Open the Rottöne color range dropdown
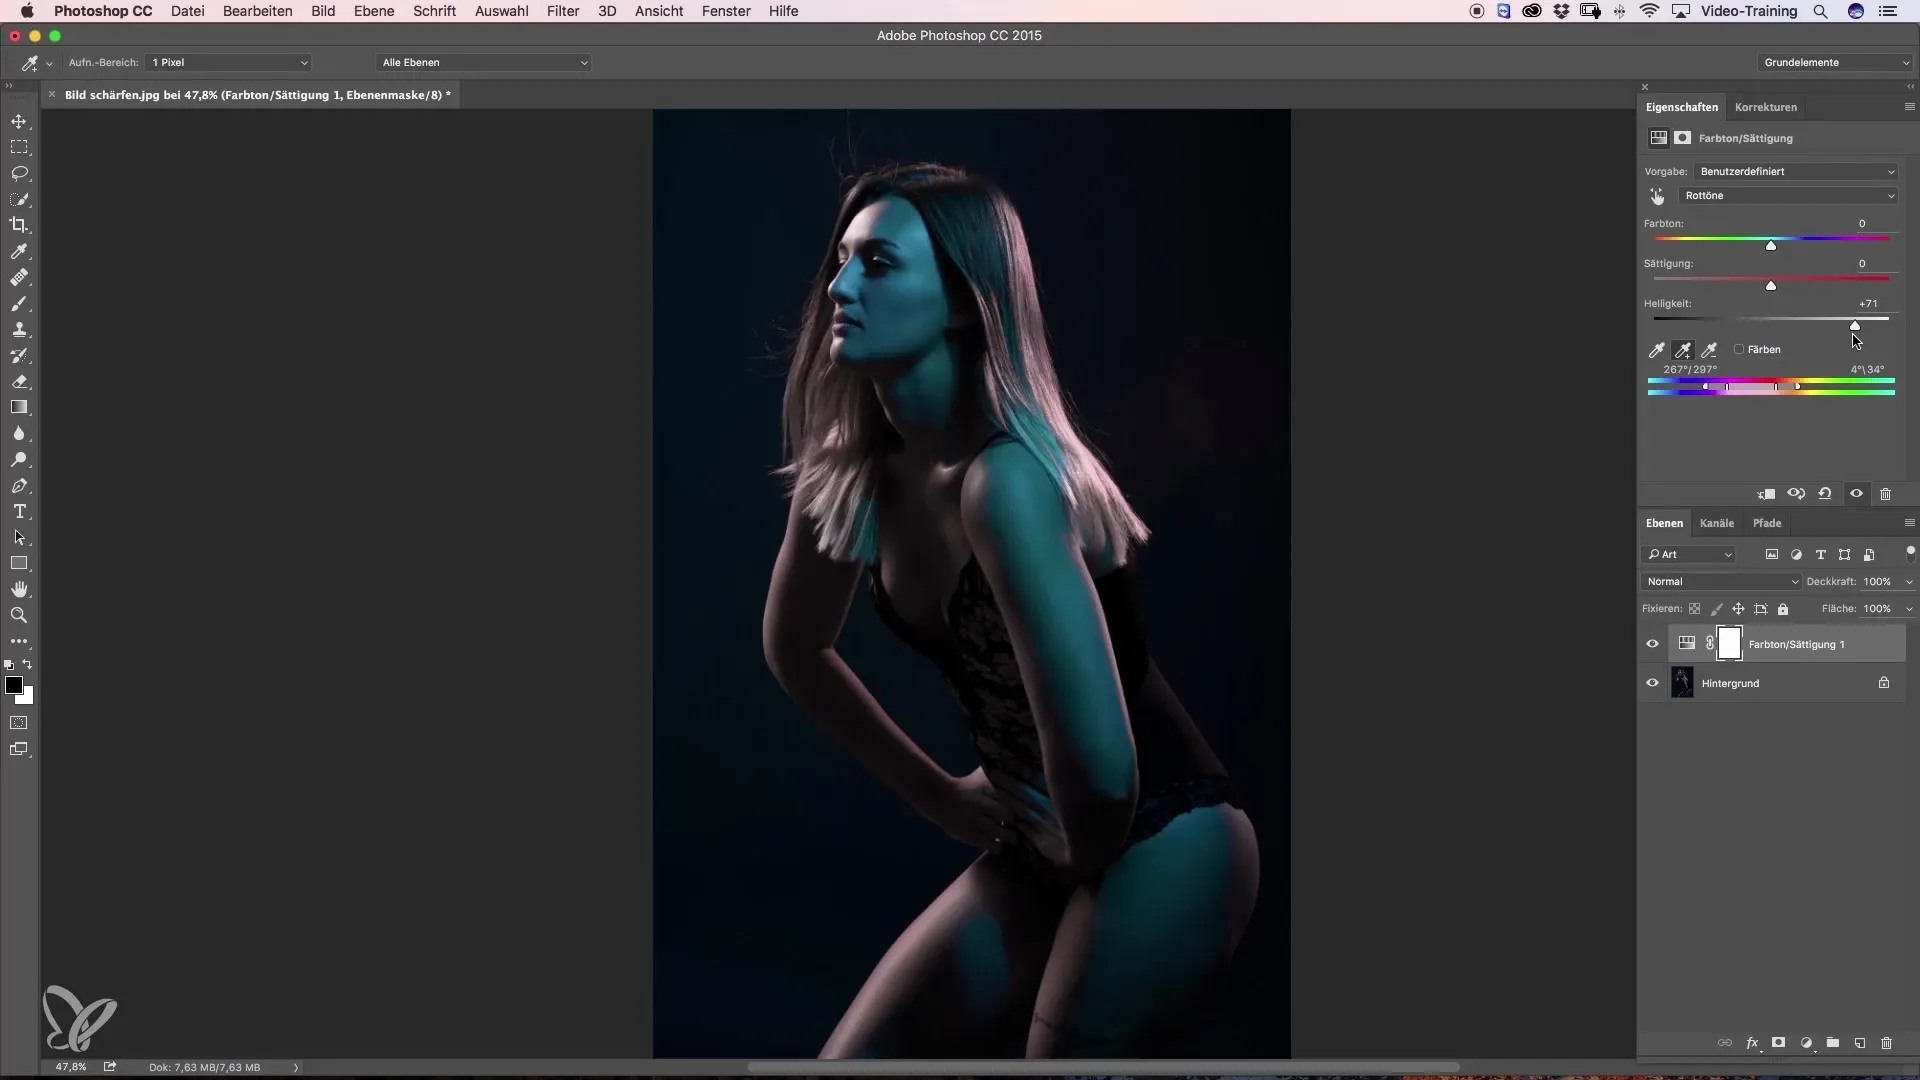This screenshot has height=1080, width=1920. coord(1789,196)
